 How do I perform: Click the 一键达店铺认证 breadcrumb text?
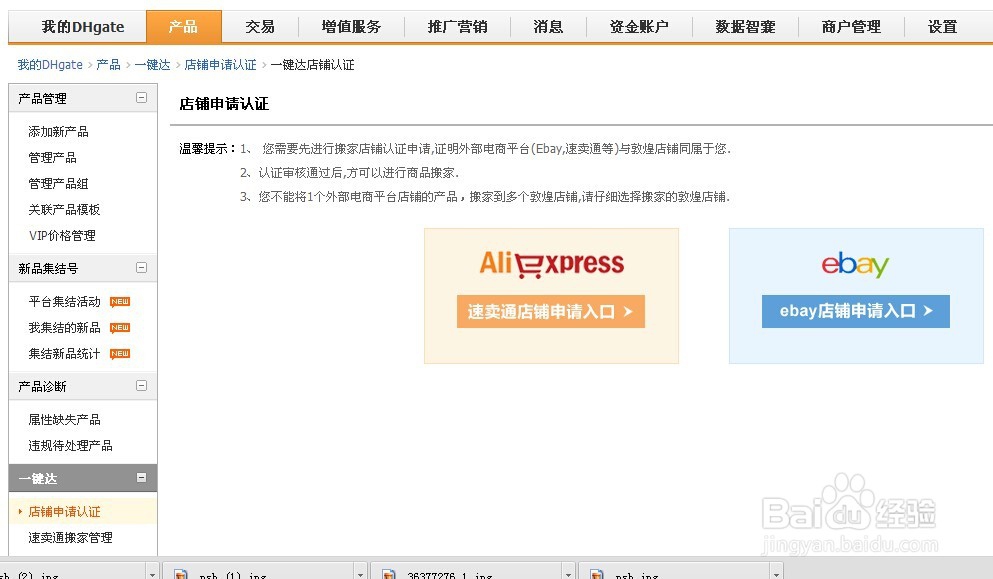pyautogui.click(x=312, y=65)
